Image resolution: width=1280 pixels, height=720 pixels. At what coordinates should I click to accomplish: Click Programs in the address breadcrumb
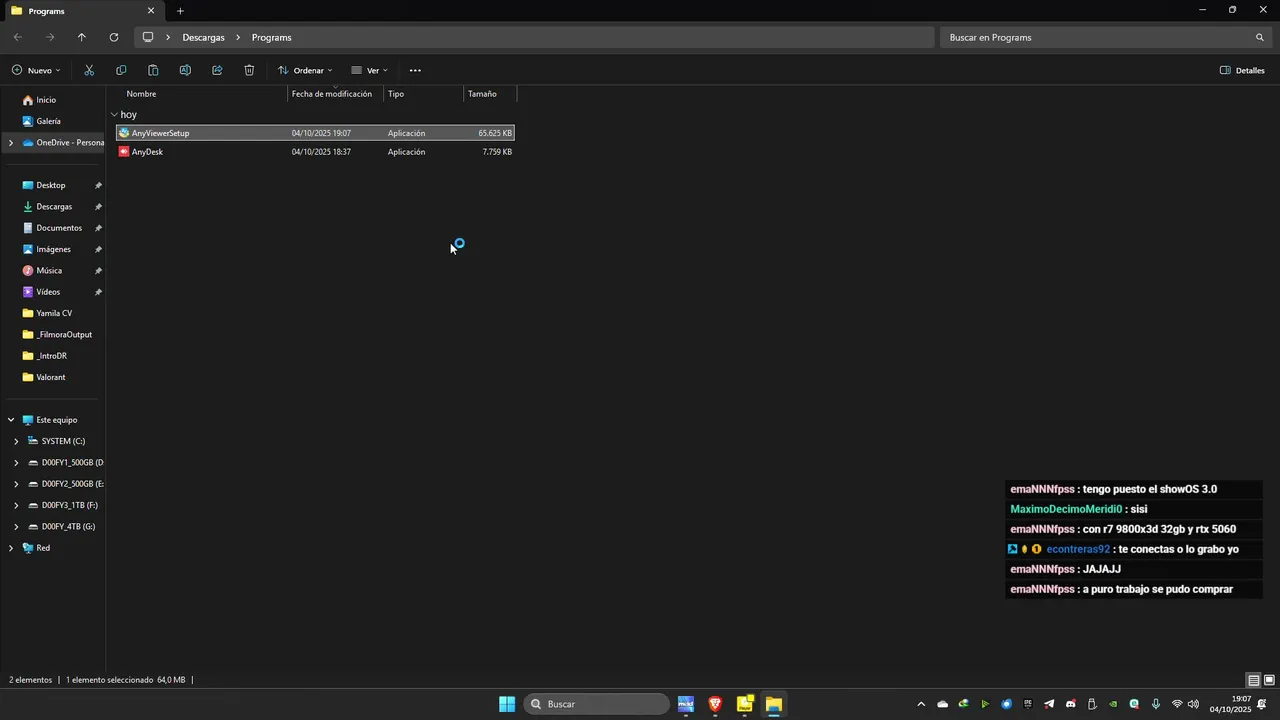[272, 37]
